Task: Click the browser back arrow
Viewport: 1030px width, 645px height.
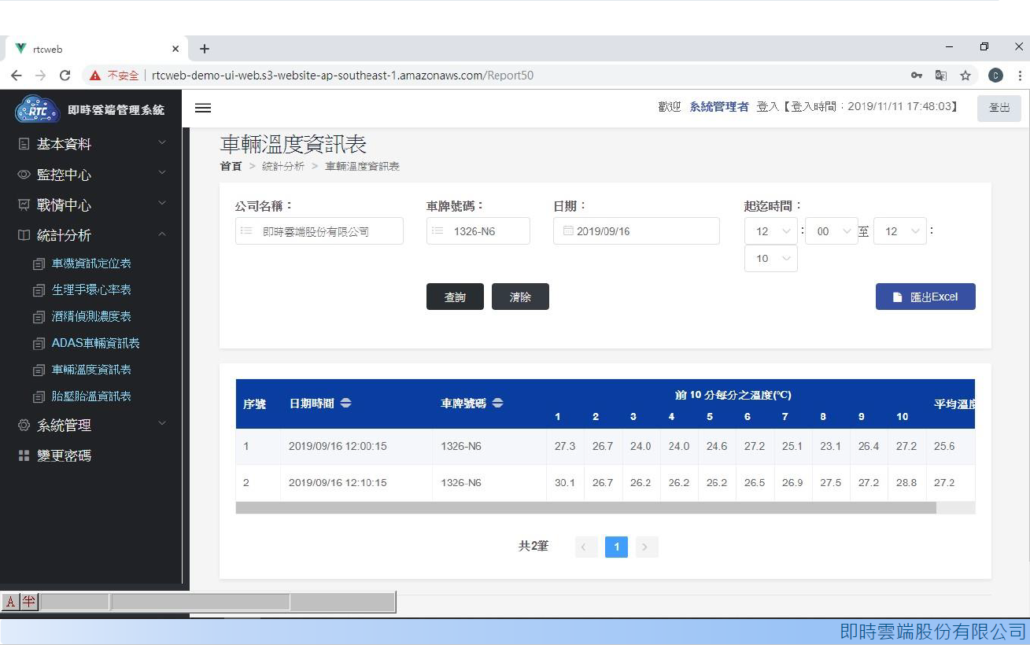Action: click(16, 76)
